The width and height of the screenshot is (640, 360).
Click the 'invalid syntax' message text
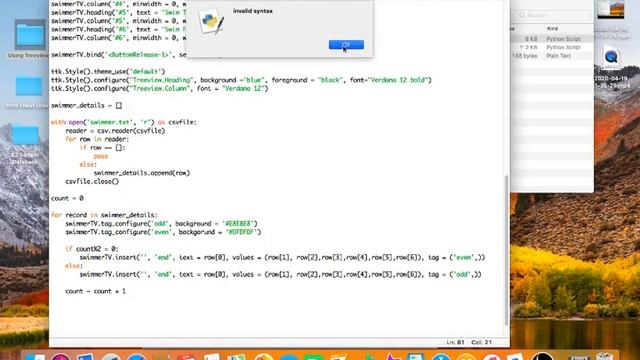253,11
